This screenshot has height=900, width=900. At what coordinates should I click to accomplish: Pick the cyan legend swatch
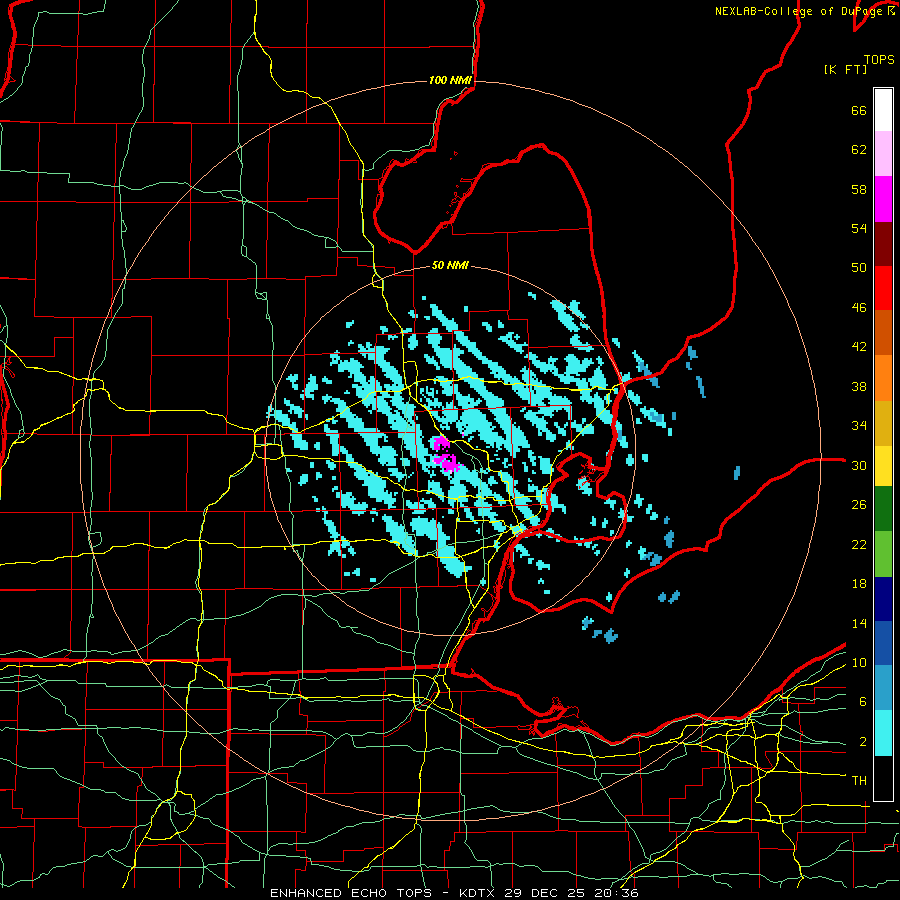pyautogui.click(x=883, y=733)
